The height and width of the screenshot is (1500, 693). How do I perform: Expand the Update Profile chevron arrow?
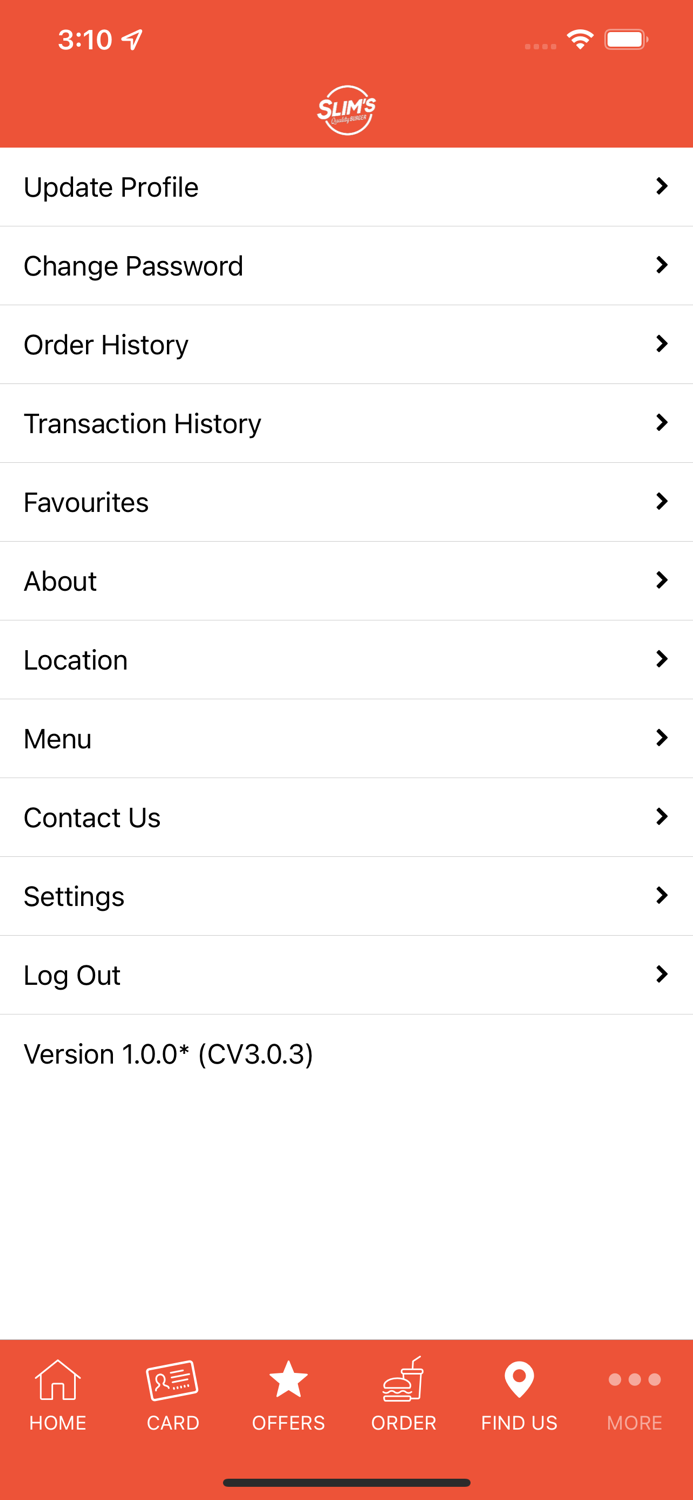point(661,186)
